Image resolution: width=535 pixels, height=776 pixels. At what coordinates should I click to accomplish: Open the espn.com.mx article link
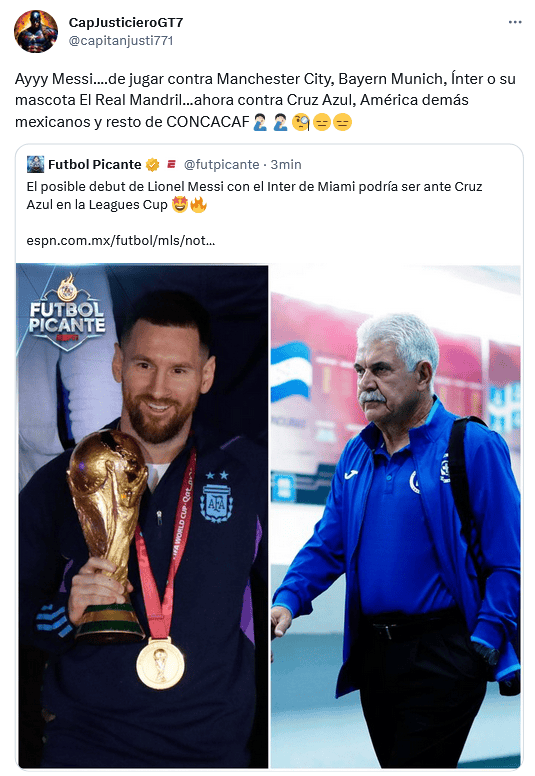pos(121,241)
